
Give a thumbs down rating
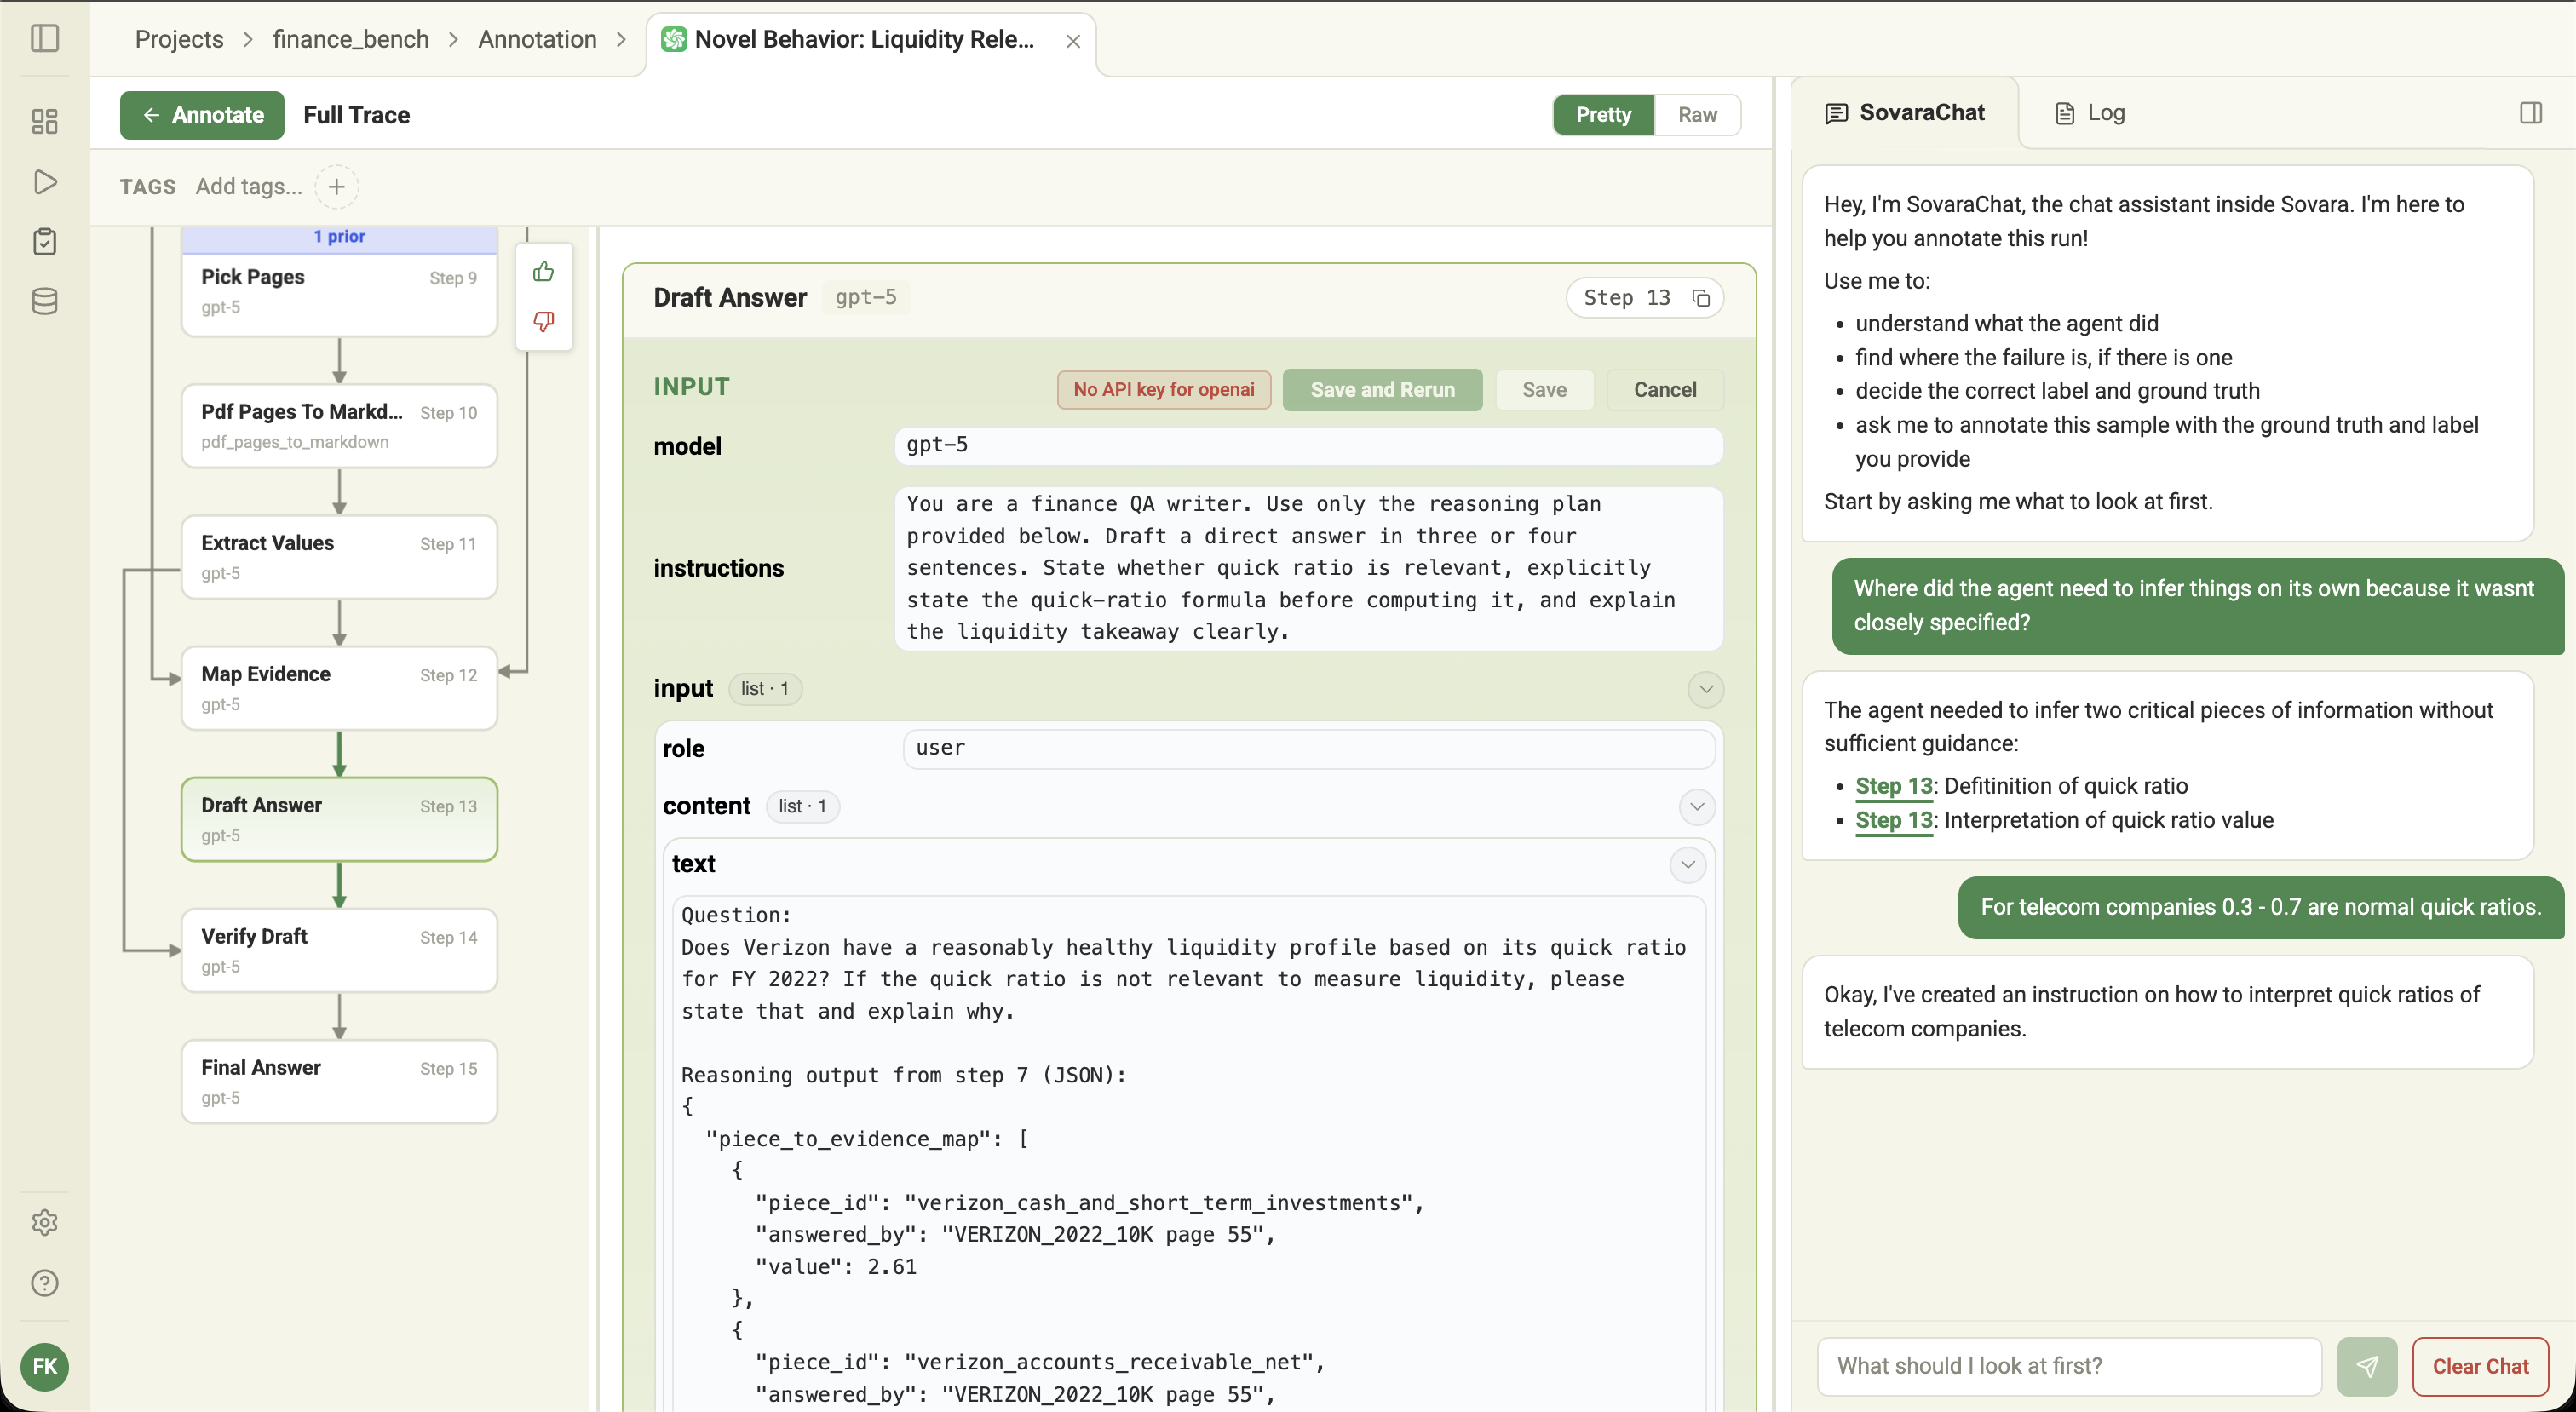[544, 321]
